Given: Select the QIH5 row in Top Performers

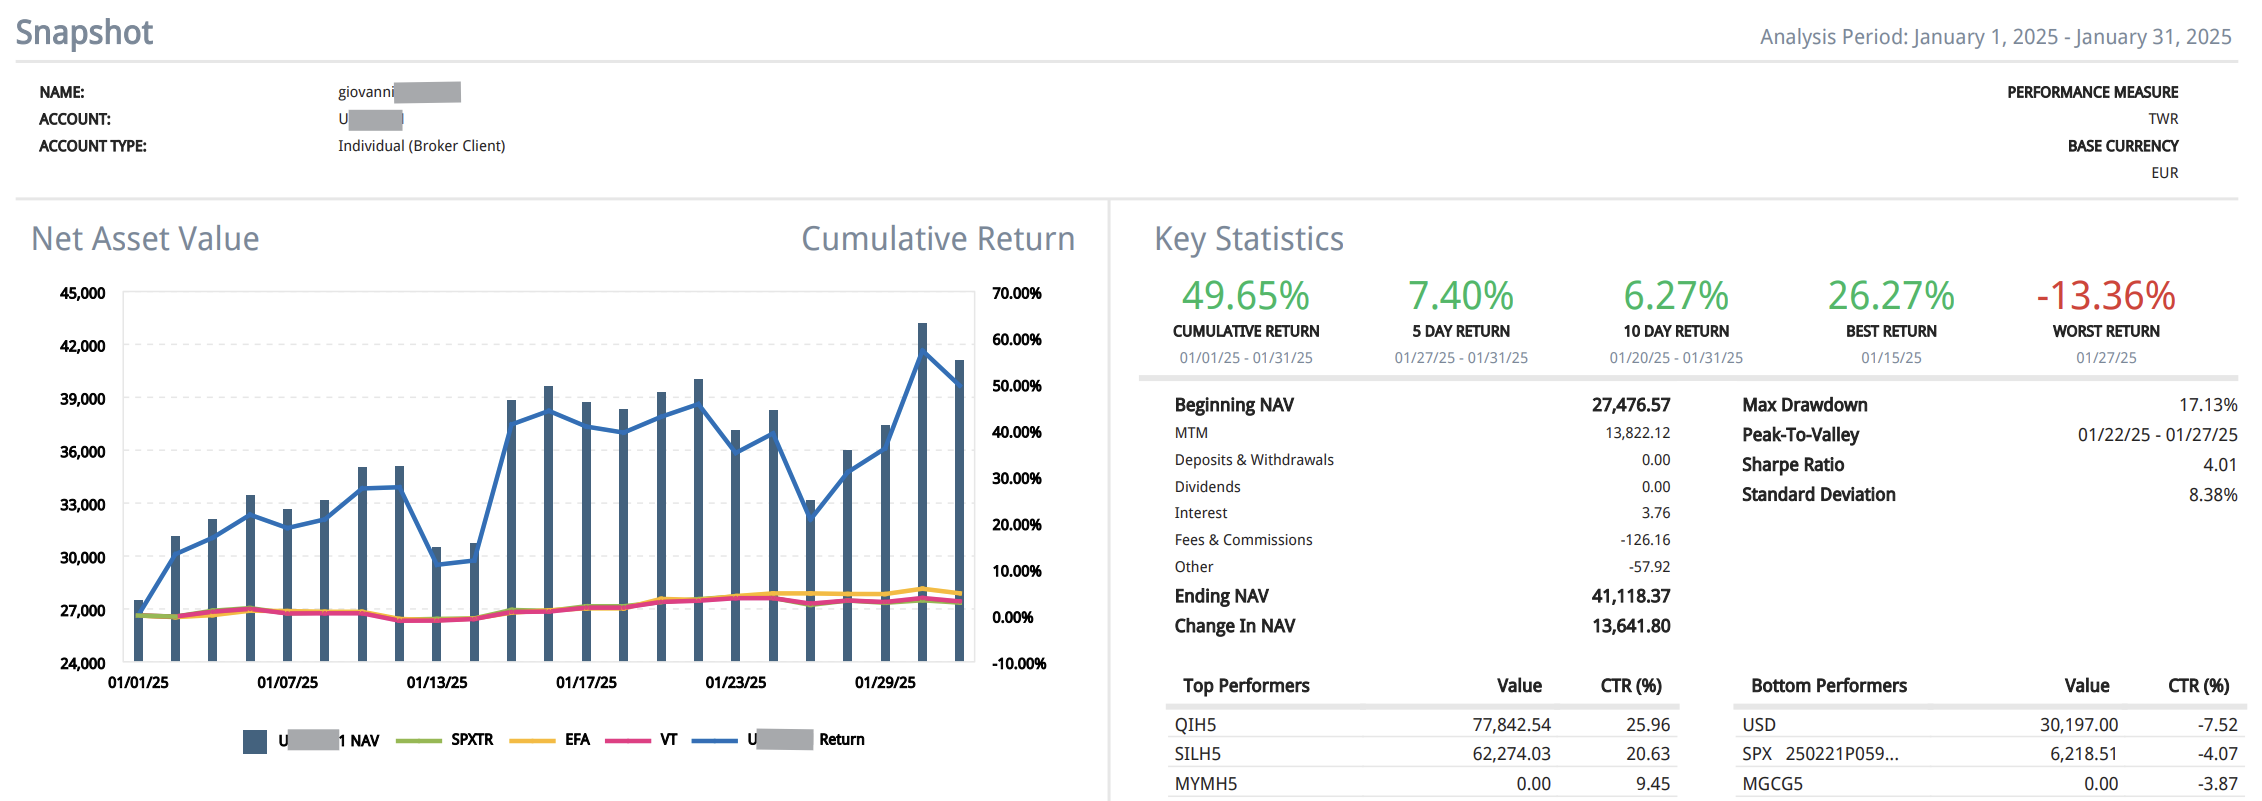Looking at the screenshot, I should (x=1195, y=725).
